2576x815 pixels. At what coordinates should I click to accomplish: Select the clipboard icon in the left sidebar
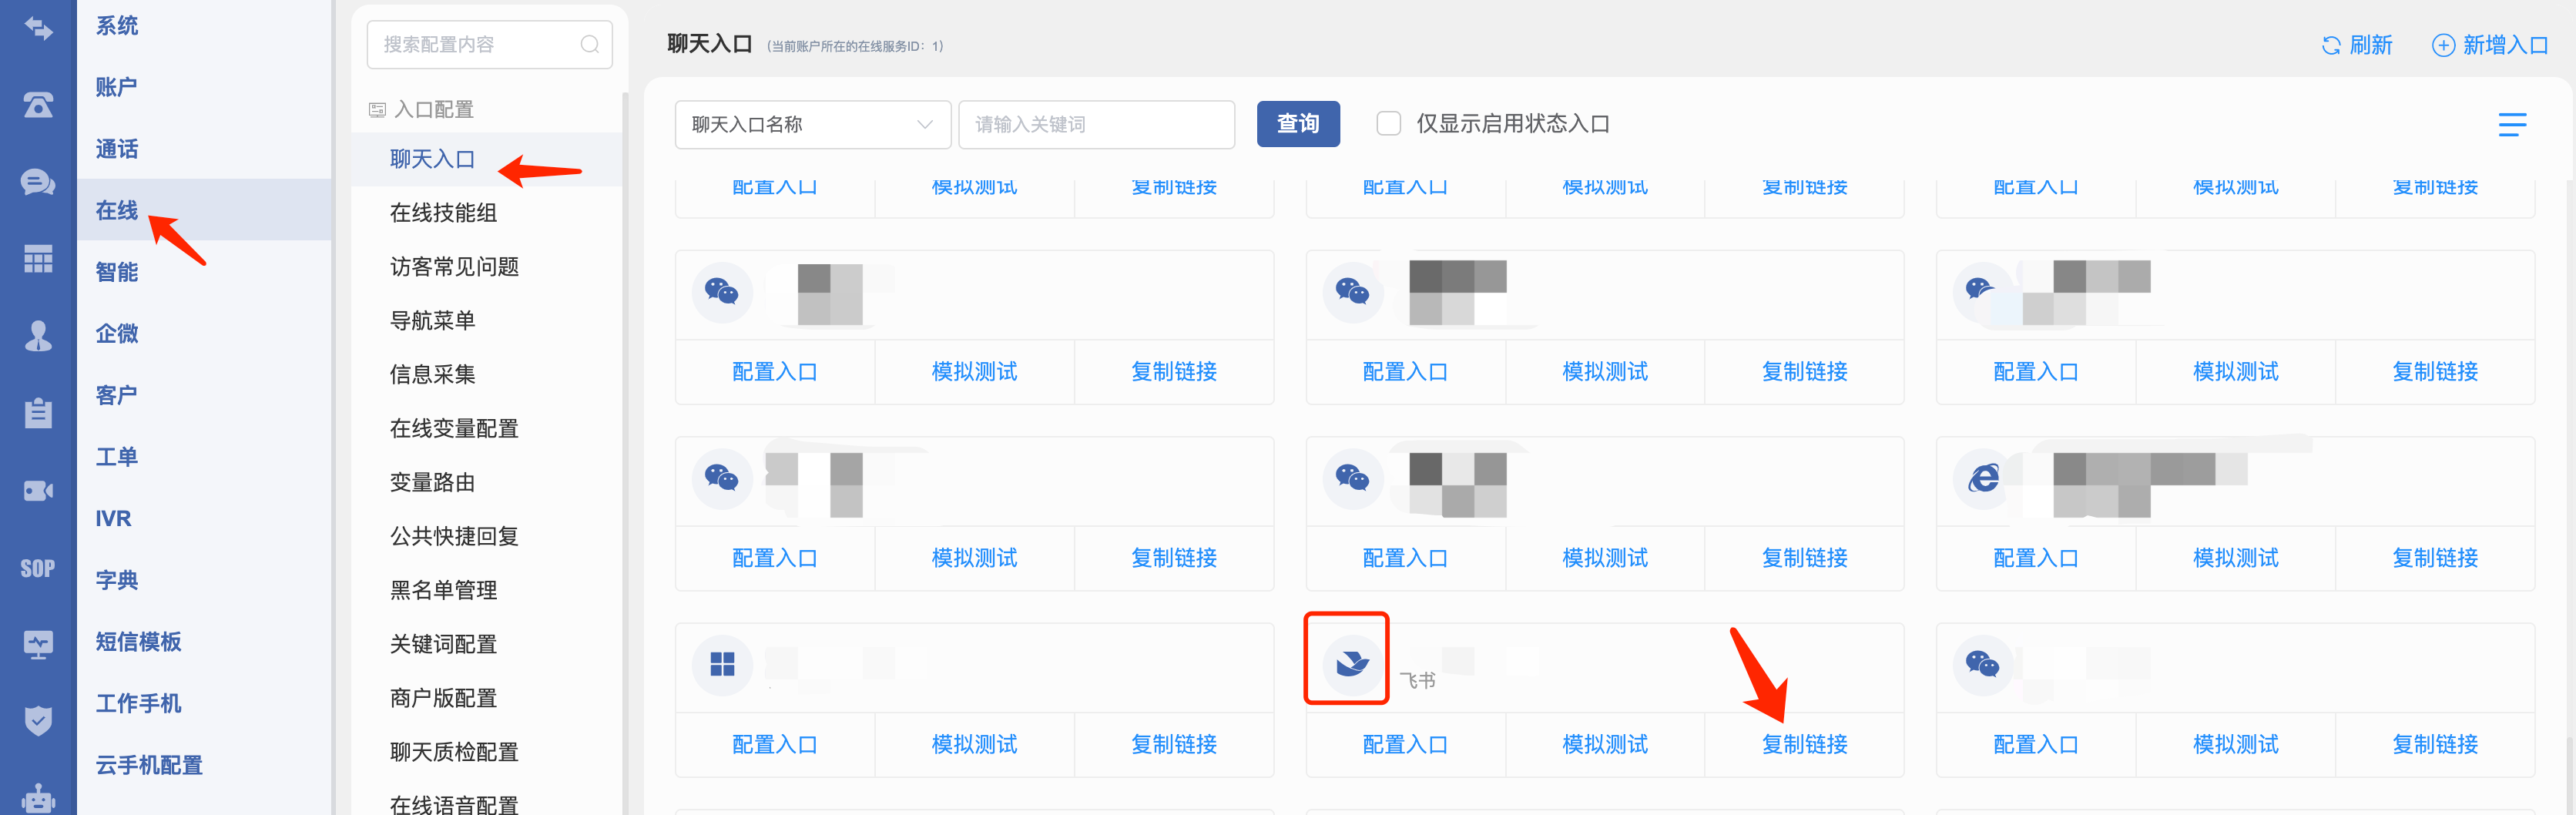click(x=38, y=412)
